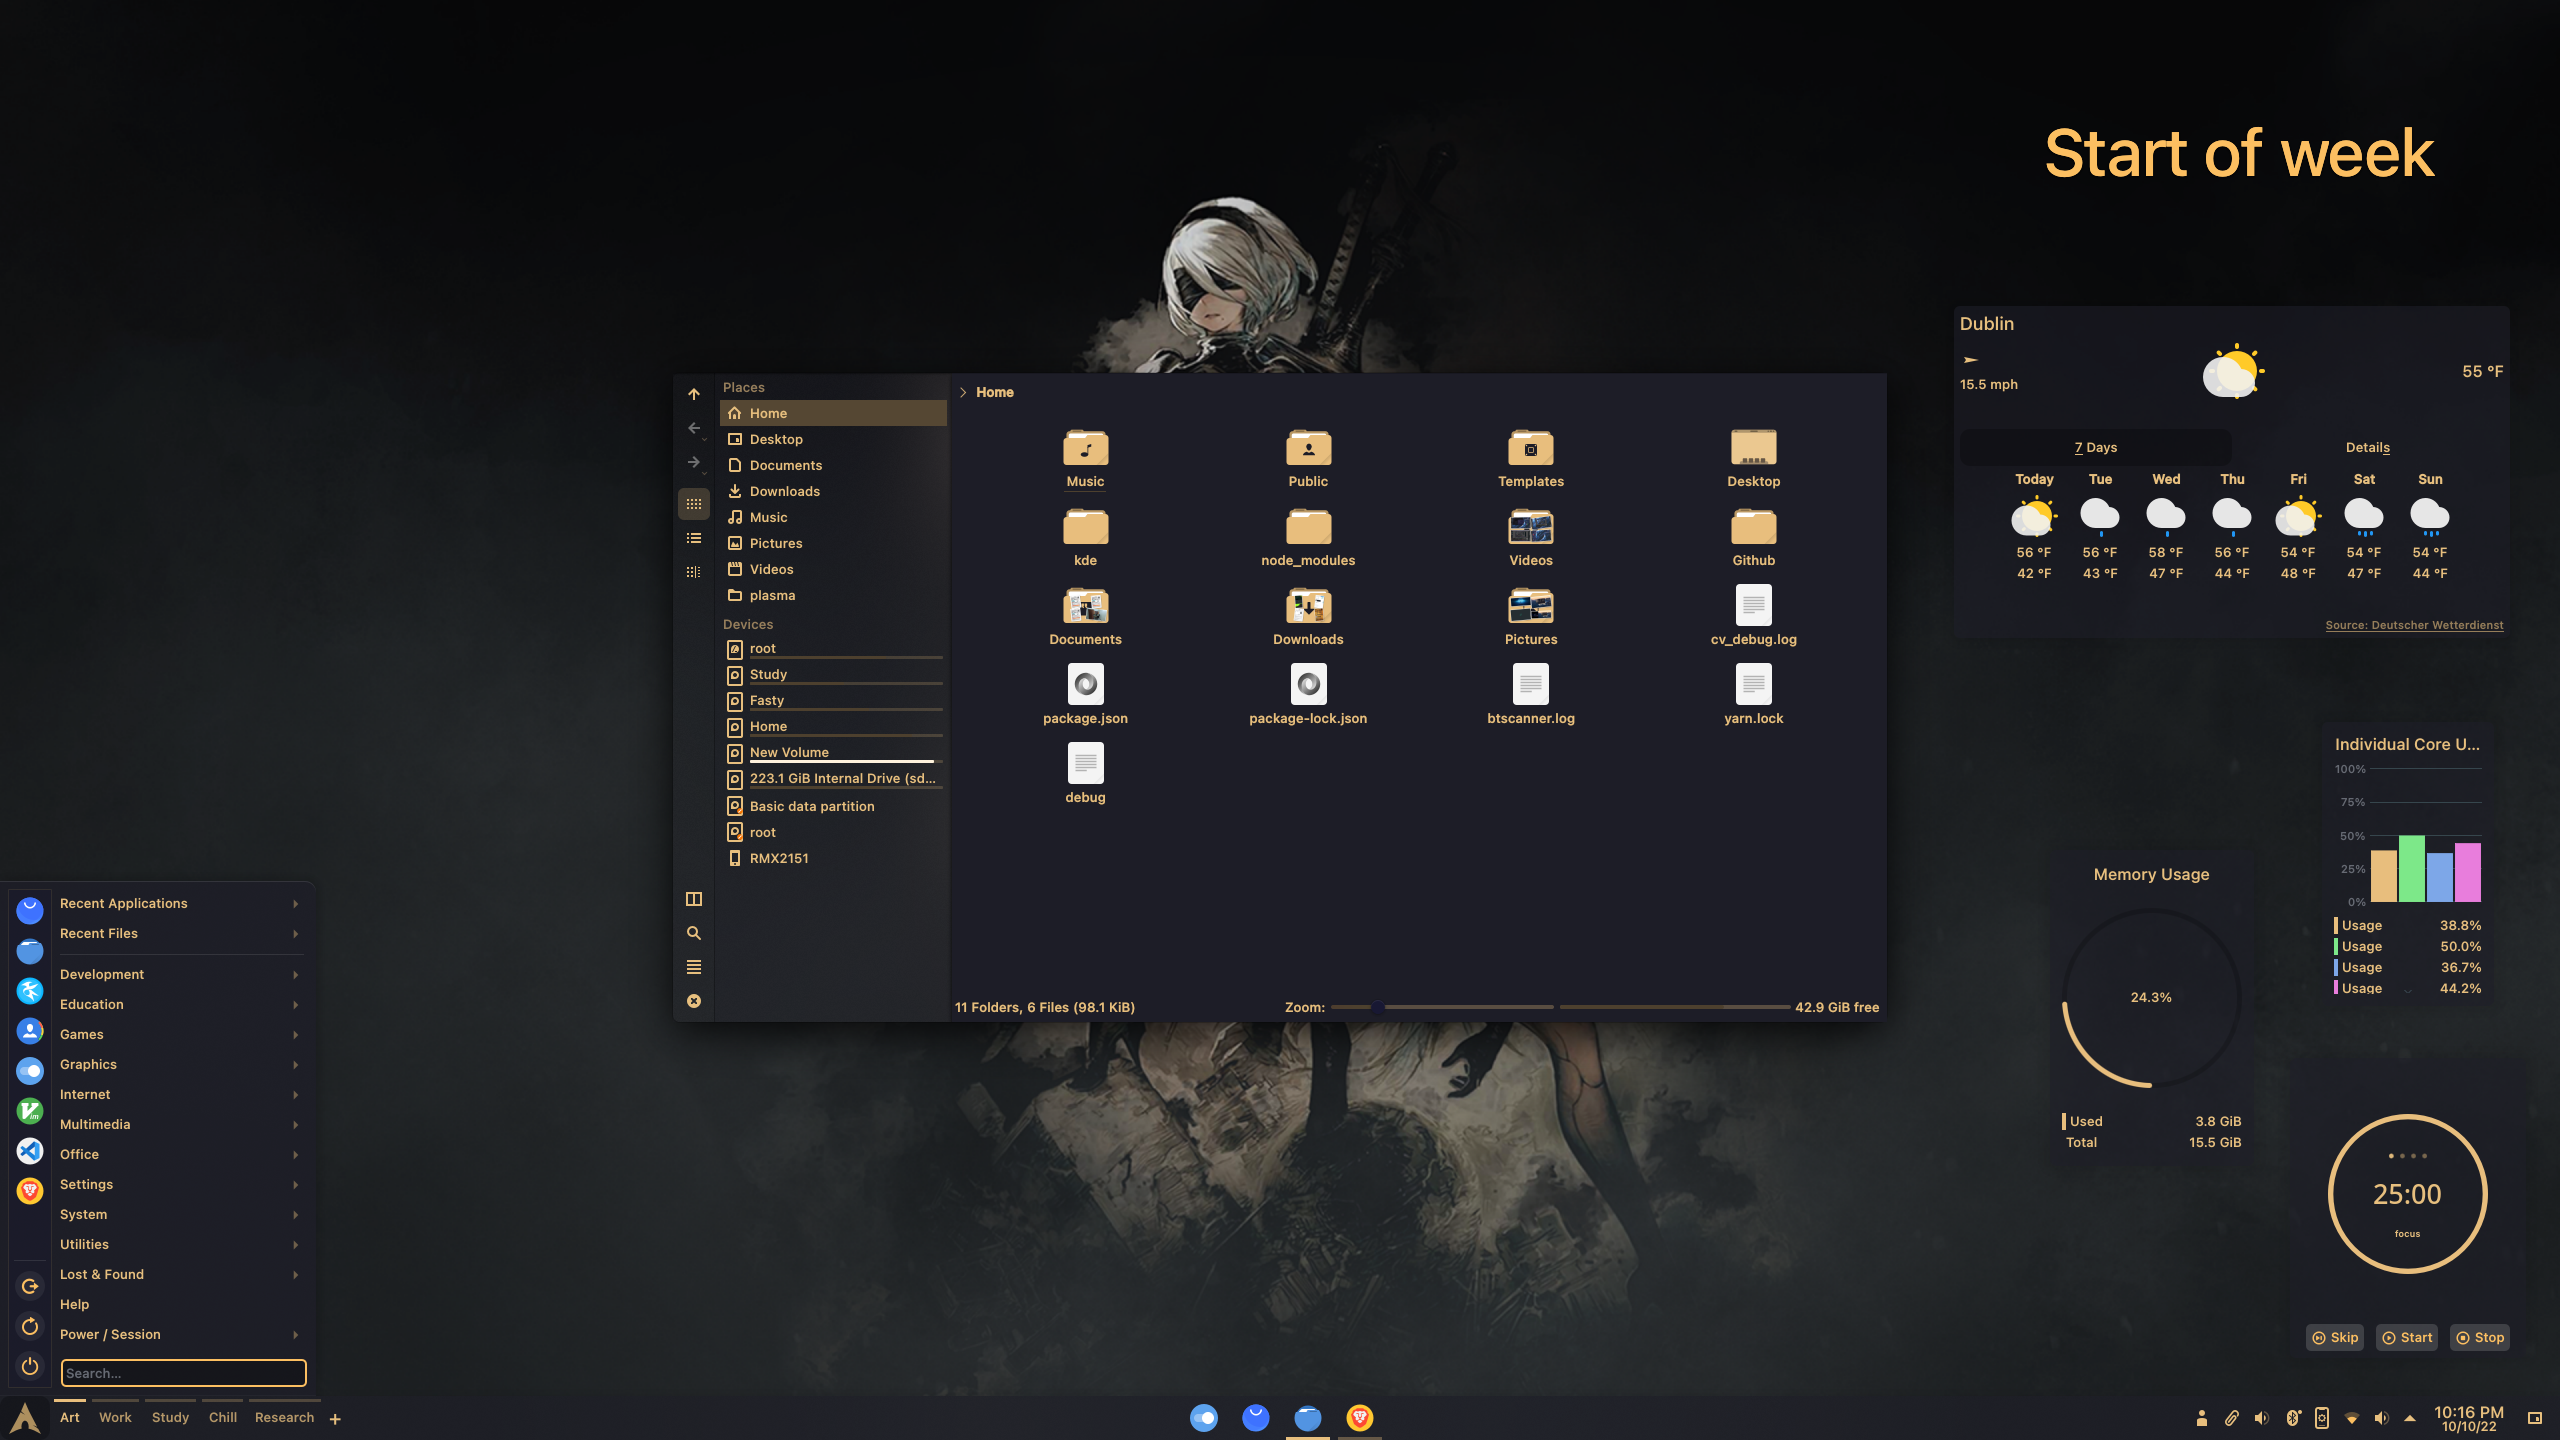Expand the Development category

179,974
